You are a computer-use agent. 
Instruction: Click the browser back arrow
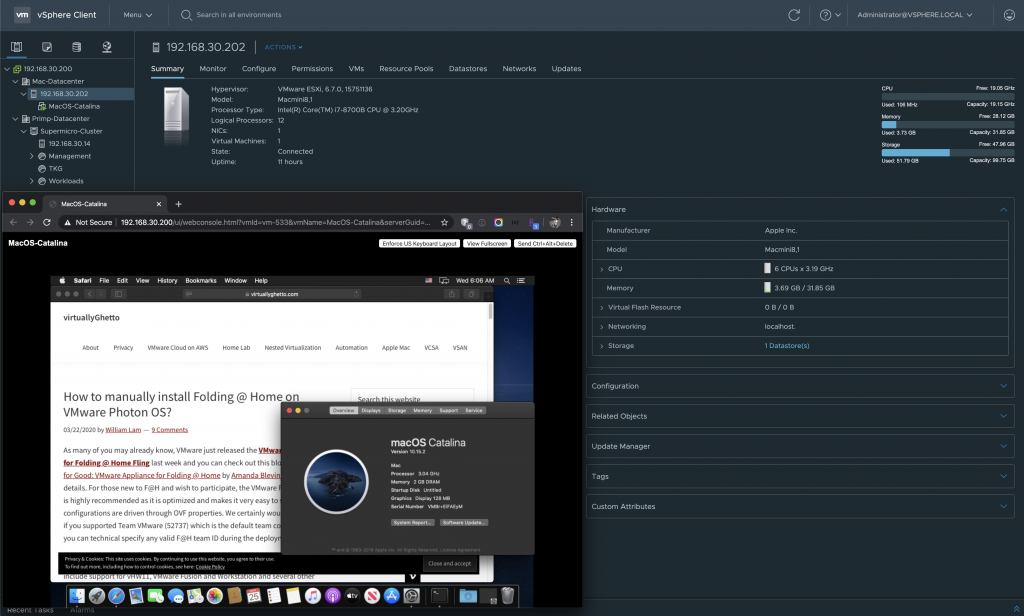pos(13,222)
